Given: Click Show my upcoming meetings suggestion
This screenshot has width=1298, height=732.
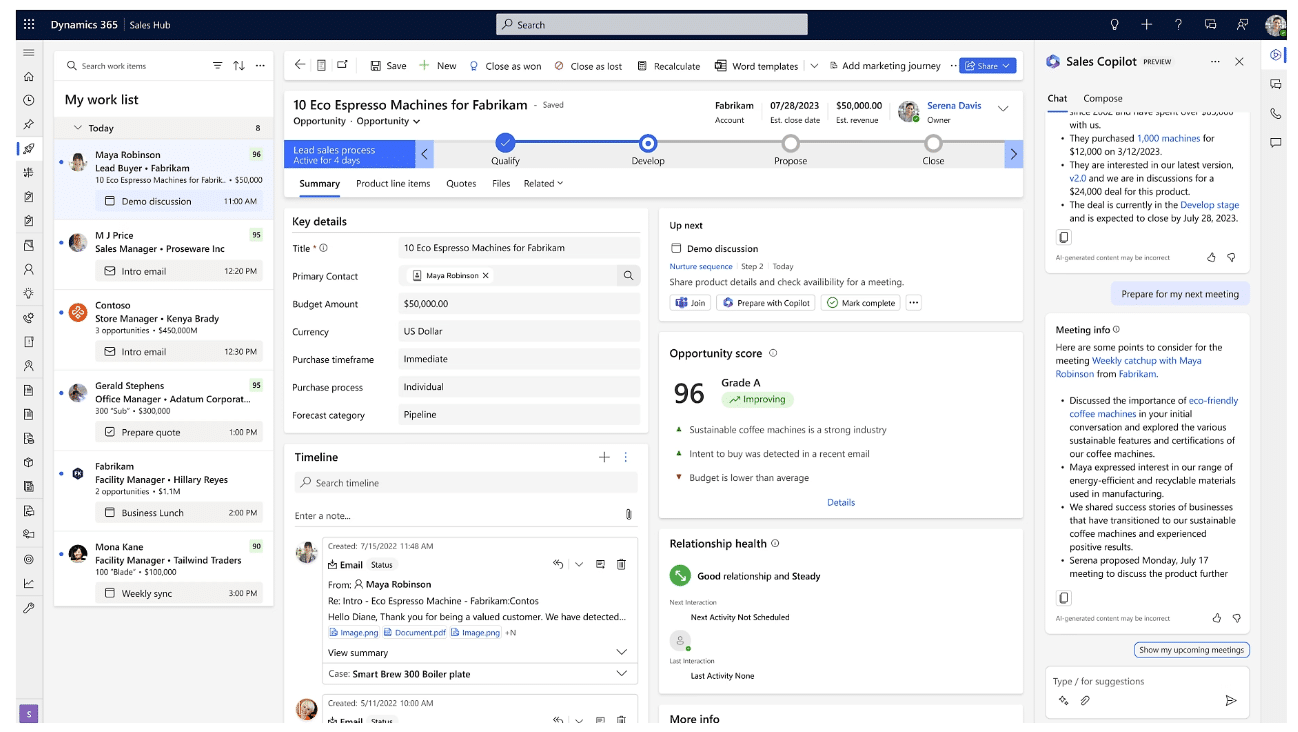Looking at the screenshot, I should tap(1192, 649).
